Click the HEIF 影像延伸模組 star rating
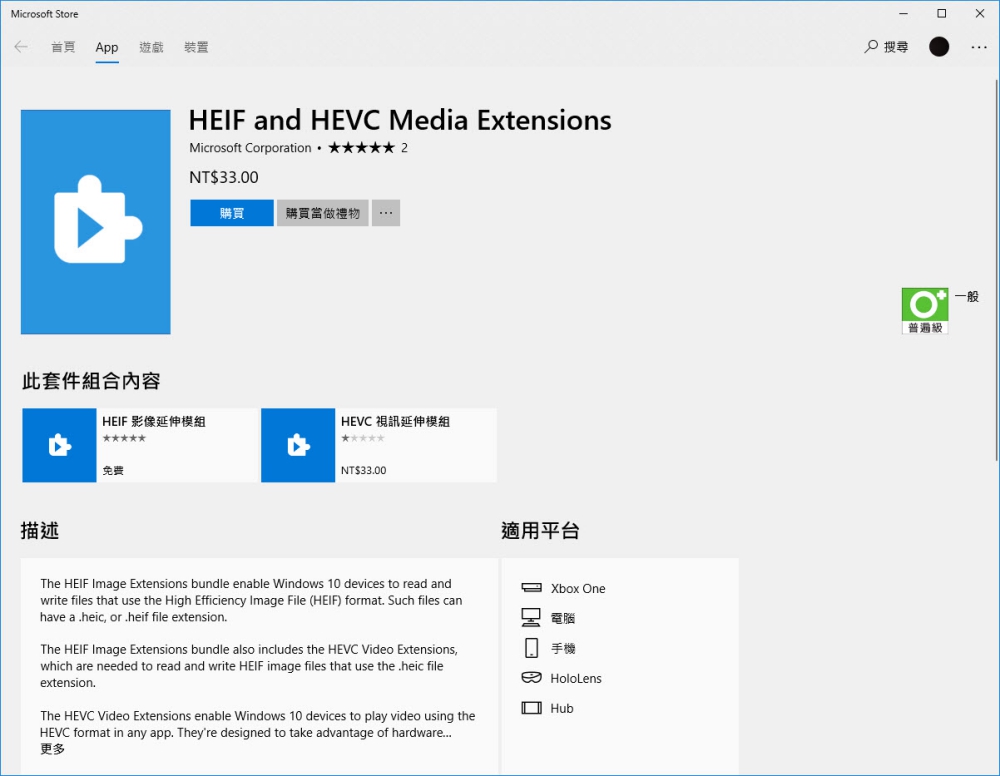The width and height of the screenshot is (1000, 776). [124, 438]
